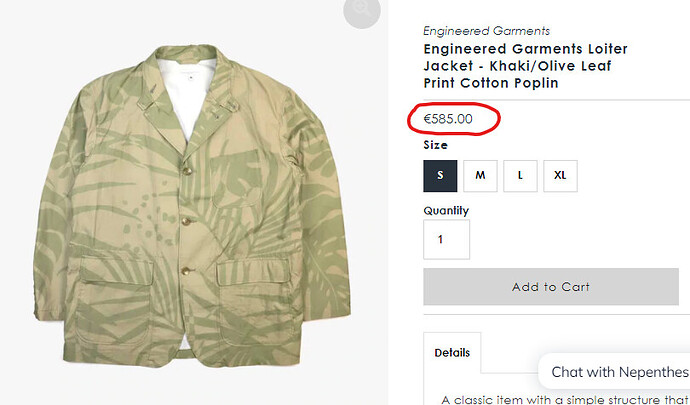This screenshot has width=690, height=405.
Task: Select size S
Action: click(440, 175)
